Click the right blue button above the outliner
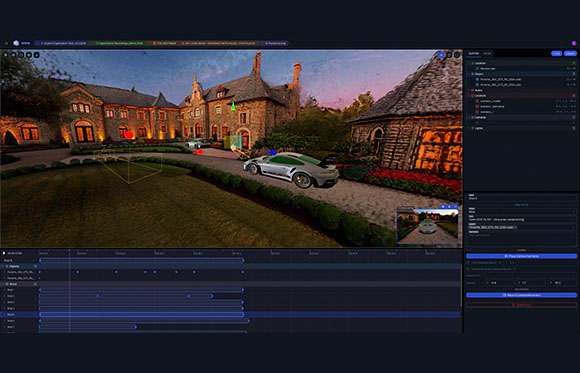580x373 pixels. (x=570, y=54)
